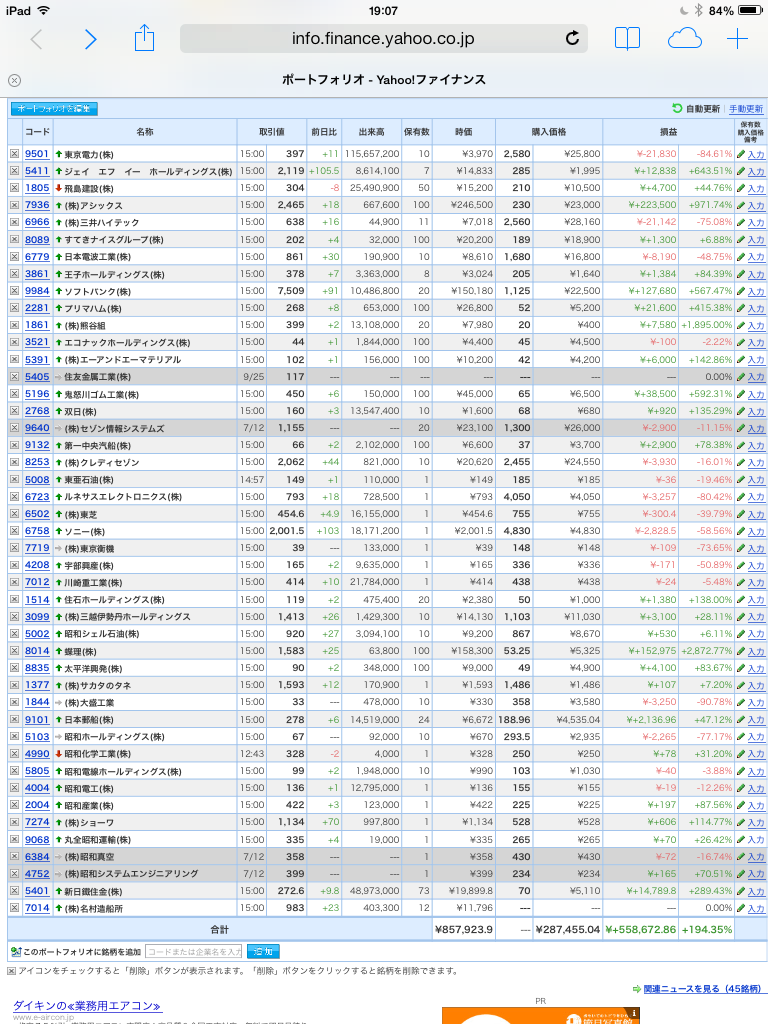Open stock code 9501 link
Viewport: 768px width, 1024px height.
pos(37,154)
